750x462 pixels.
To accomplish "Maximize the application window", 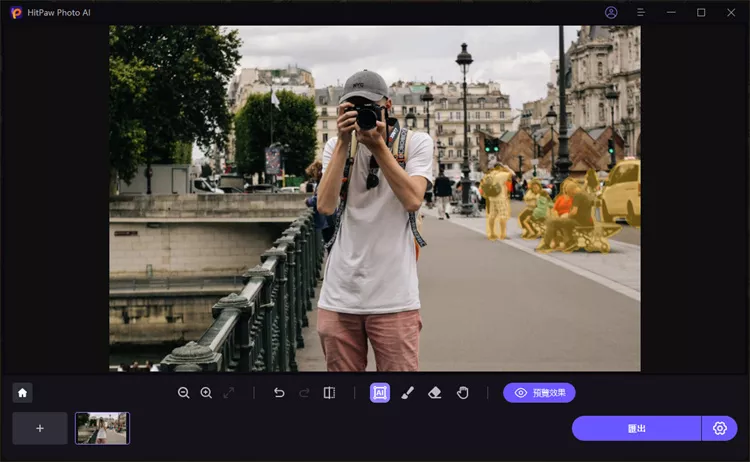I will (x=701, y=12).
